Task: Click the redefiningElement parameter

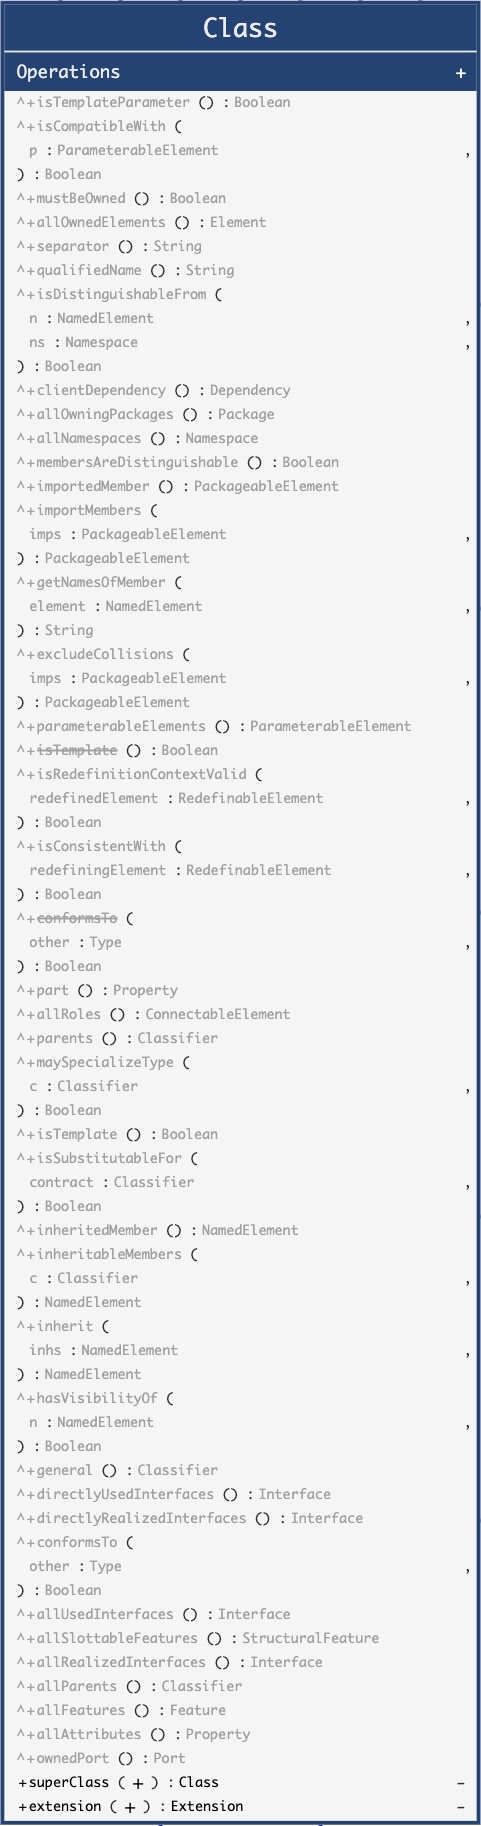Action: [102, 870]
